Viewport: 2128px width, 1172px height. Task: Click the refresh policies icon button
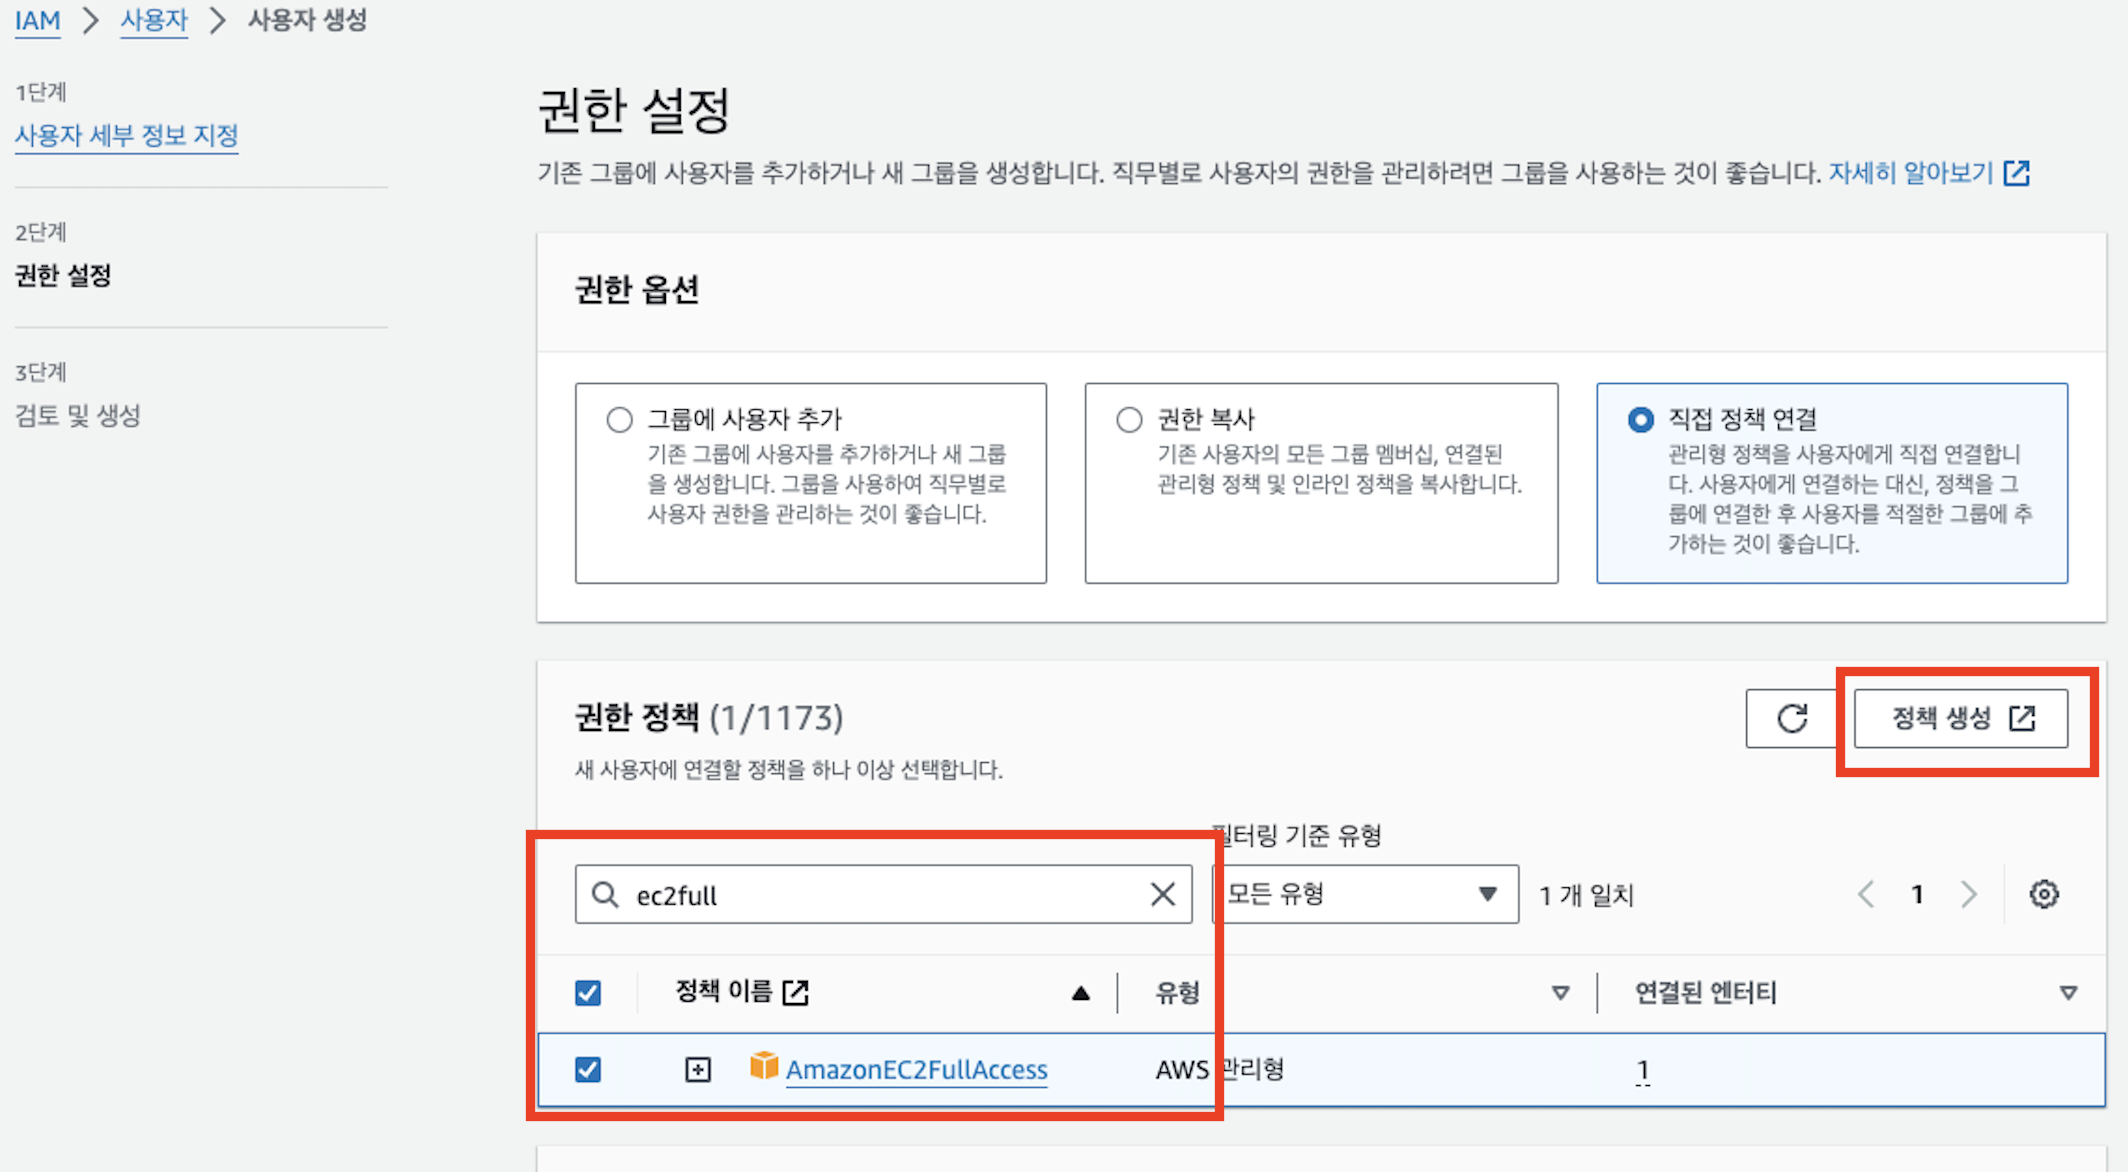(1791, 718)
